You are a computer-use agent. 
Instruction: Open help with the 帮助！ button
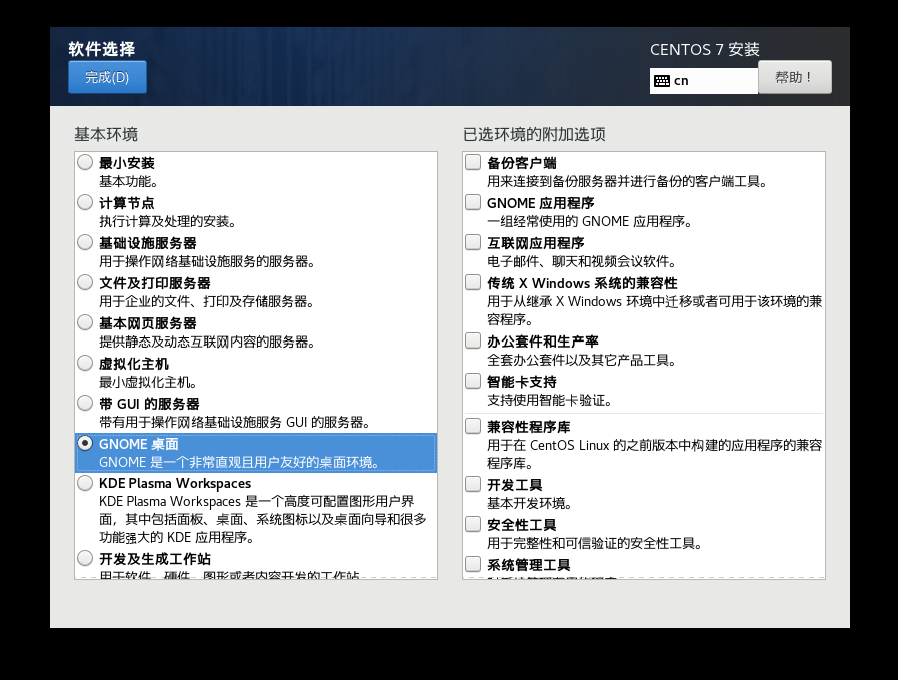pos(794,77)
